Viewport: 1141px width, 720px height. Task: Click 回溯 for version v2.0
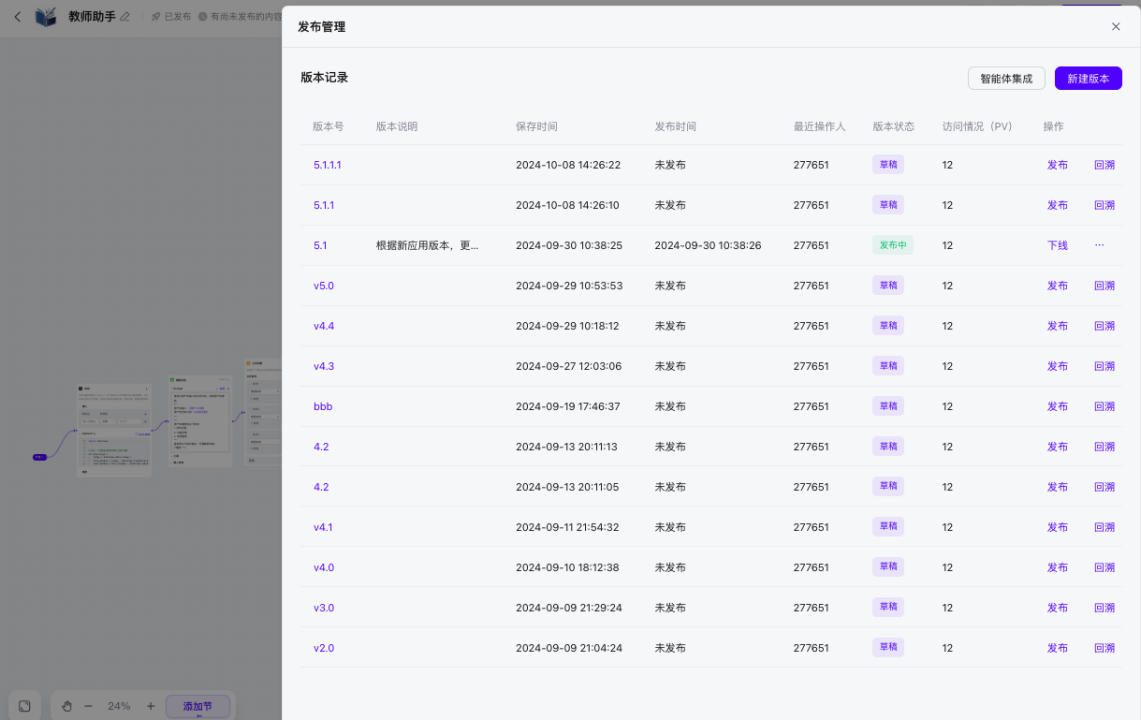click(1105, 648)
